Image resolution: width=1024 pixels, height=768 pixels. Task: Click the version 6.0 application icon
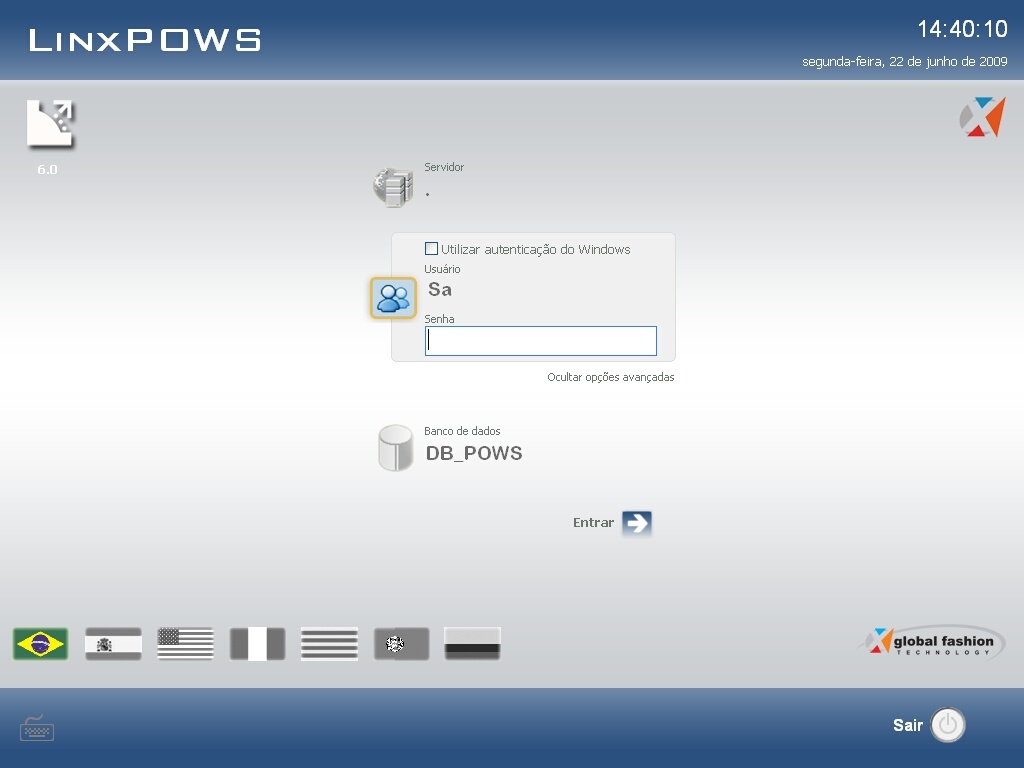pos(50,124)
